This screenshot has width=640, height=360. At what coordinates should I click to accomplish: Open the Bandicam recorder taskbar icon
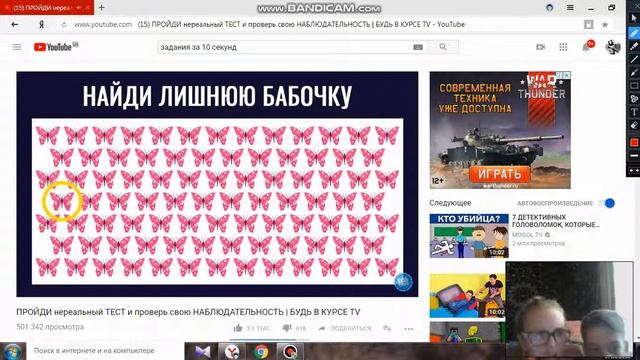point(290,351)
